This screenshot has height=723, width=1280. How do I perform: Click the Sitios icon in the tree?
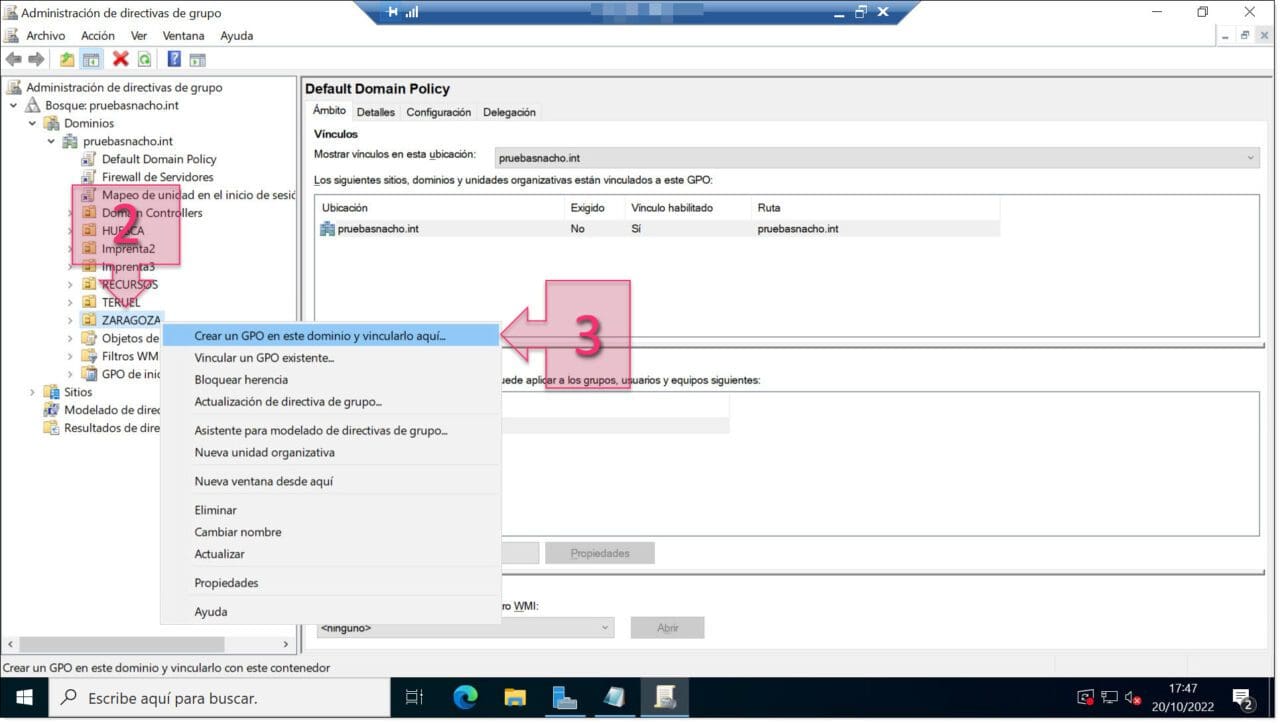(x=52, y=392)
